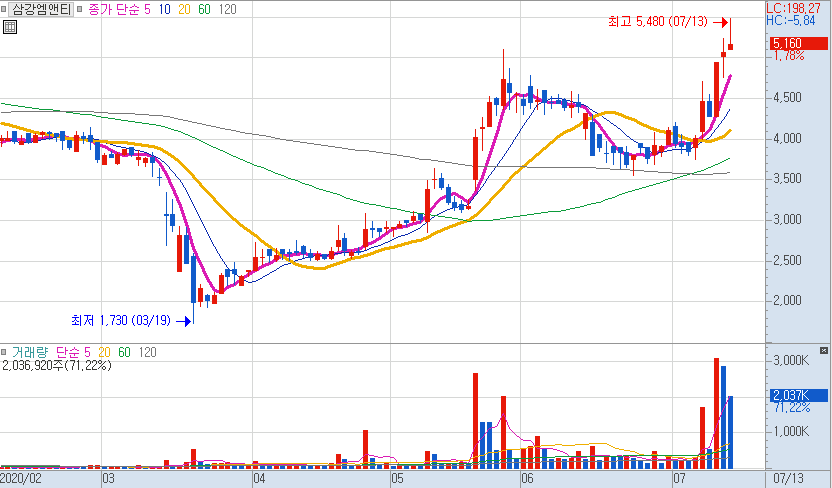The width and height of the screenshot is (832, 488).
Task: Click the 07 month axis label
Action: click(x=679, y=479)
